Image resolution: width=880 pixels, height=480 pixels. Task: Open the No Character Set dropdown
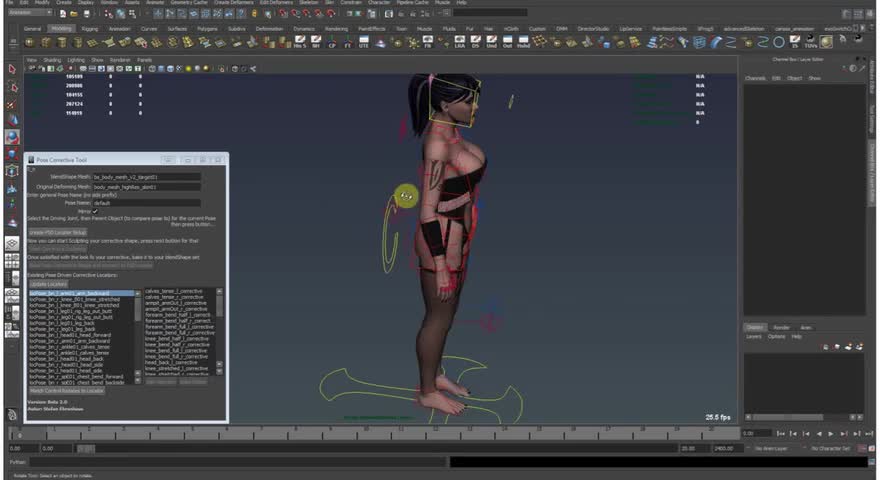[x=830, y=449]
